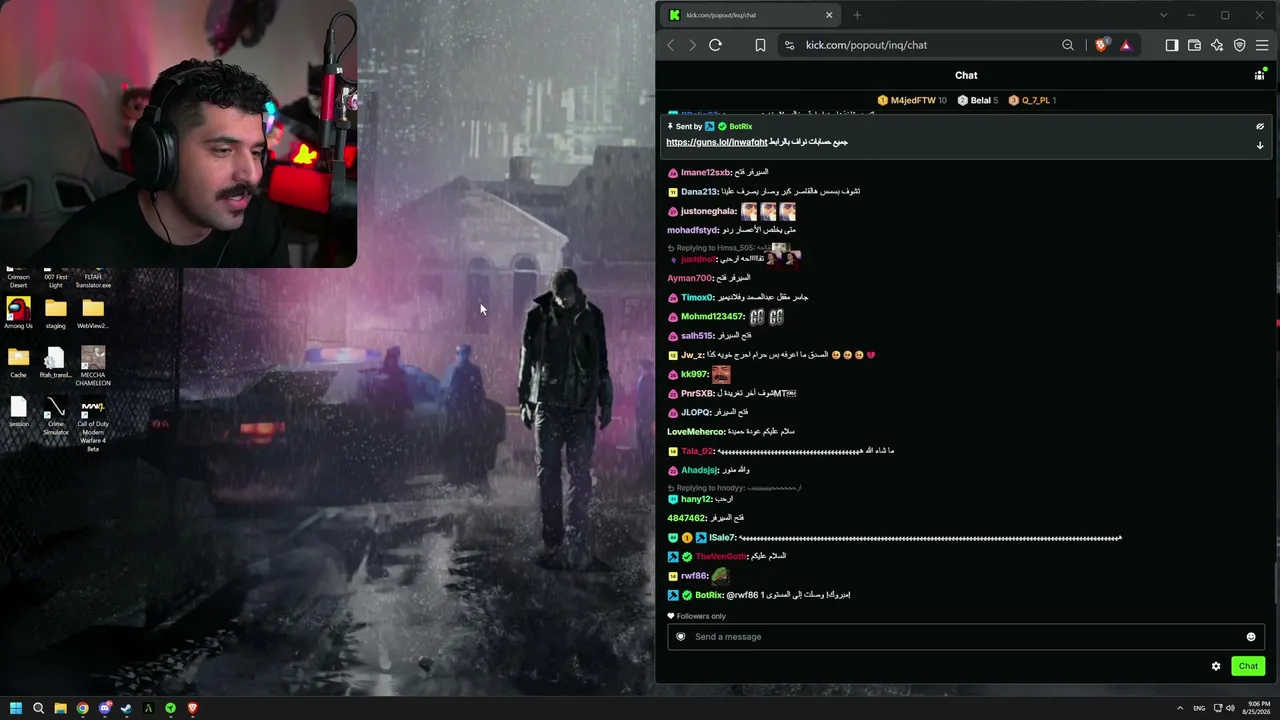The height and width of the screenshot is (720, 1280).
Task: Go back in browser history
Action: point(671,45)
